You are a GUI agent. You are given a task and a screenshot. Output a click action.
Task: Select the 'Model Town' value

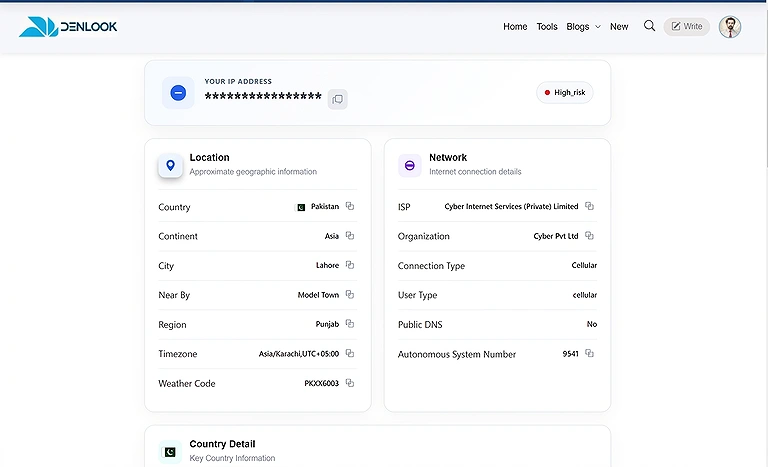318,295
